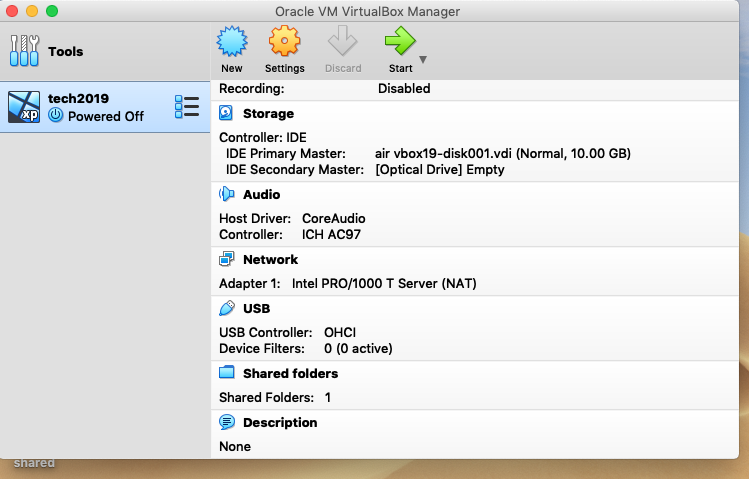Click the Description speech bubble icon
Screen dimensions: 749x479
pos(227,422)
